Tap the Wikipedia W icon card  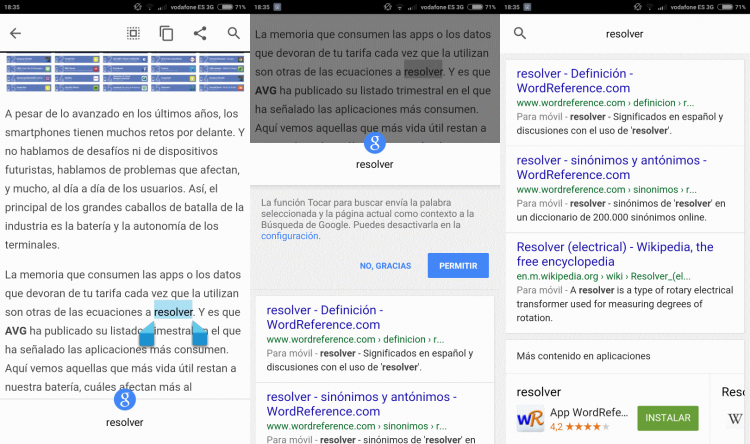[735, 419]
